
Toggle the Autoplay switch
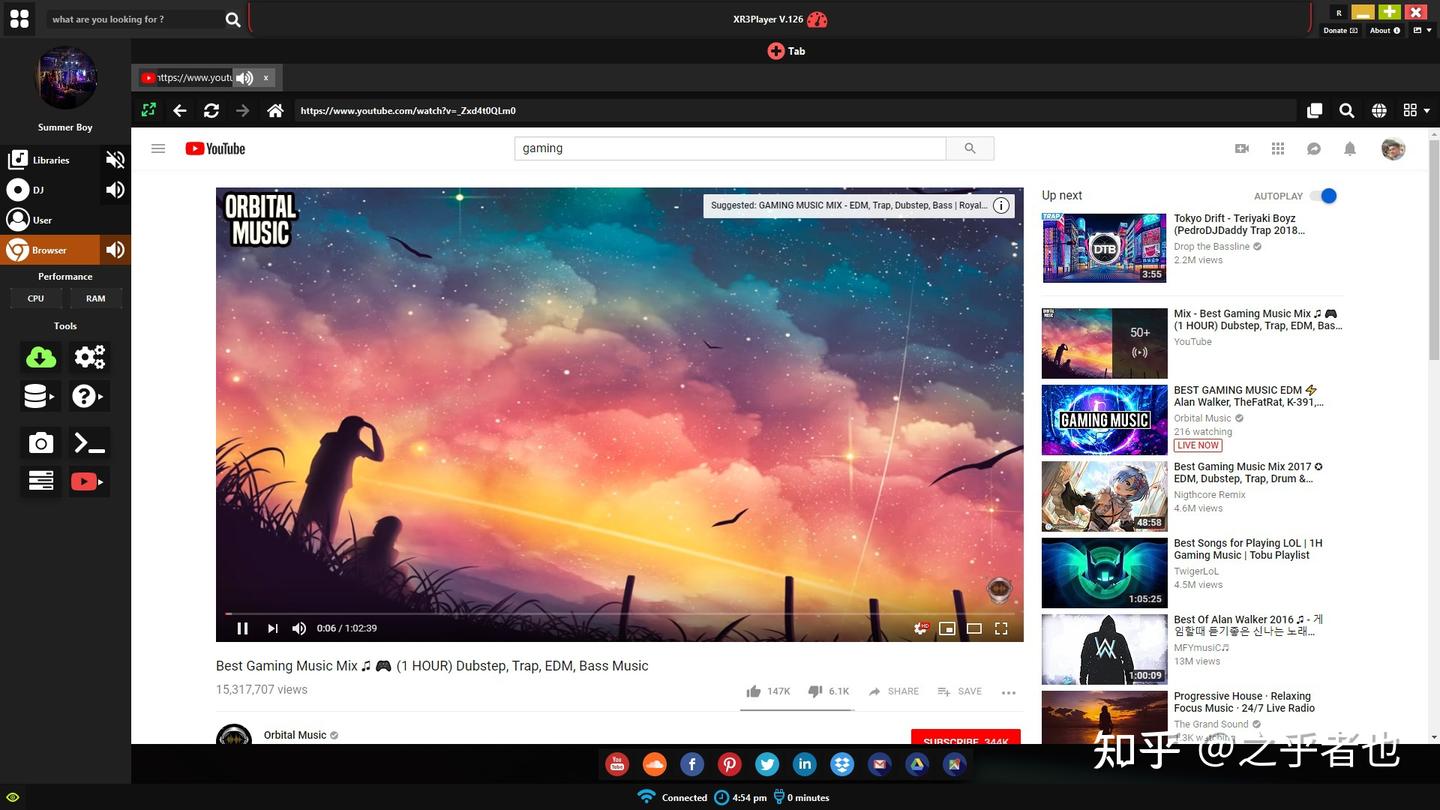tap(1323, 196)
